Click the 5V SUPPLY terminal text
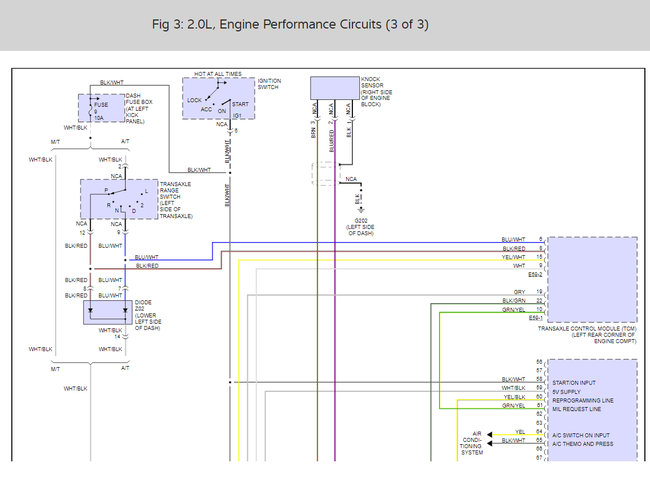Viewport: 650px width, 479px height. 566,391
